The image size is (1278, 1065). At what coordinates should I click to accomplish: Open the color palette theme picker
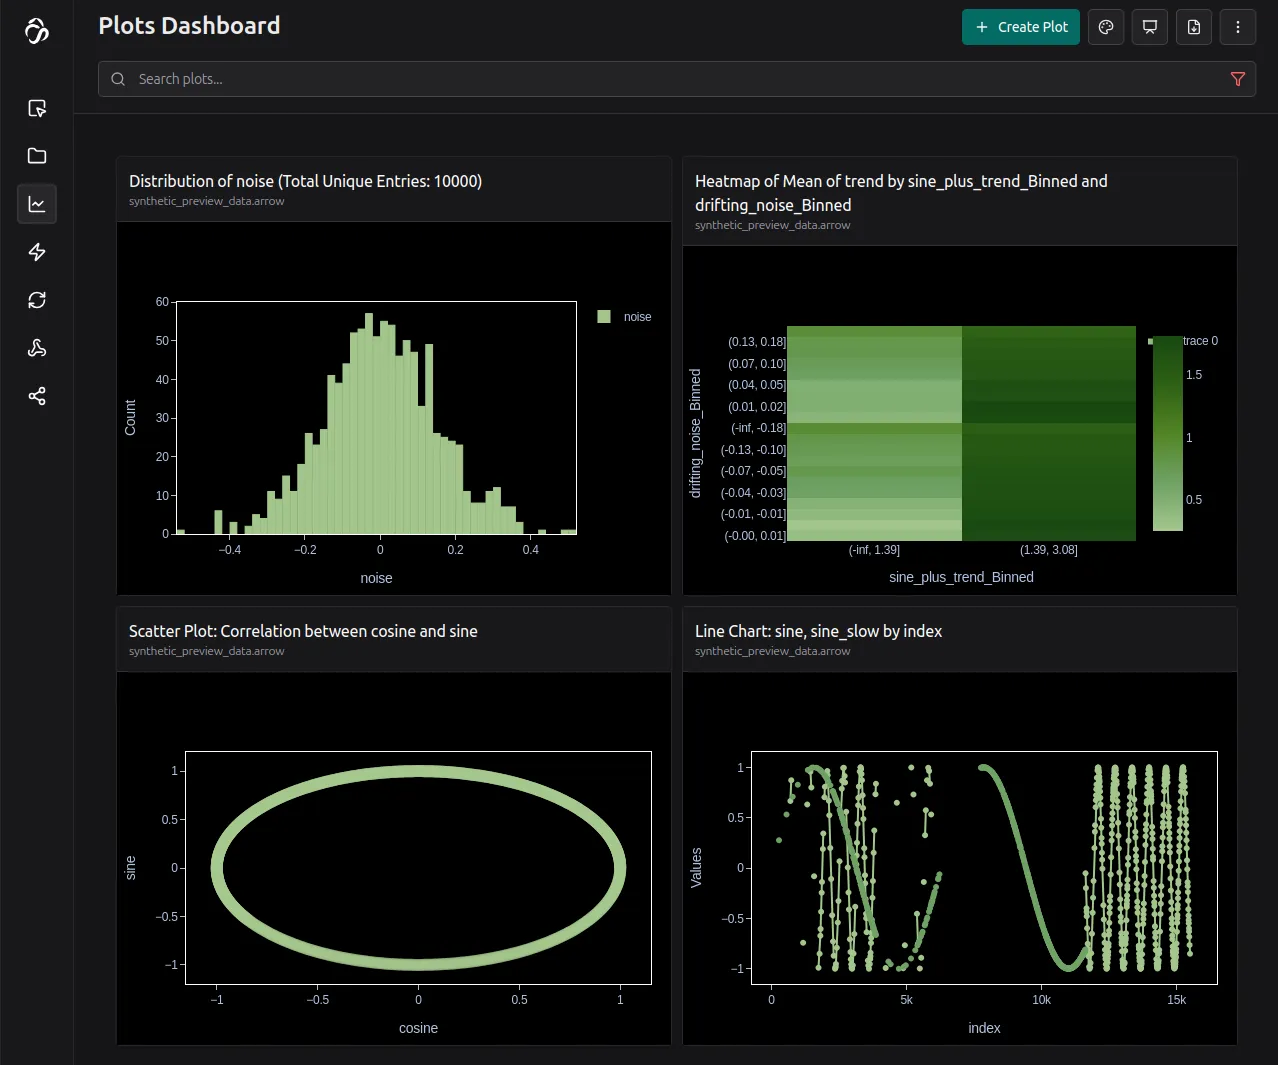click(1106, 27)
